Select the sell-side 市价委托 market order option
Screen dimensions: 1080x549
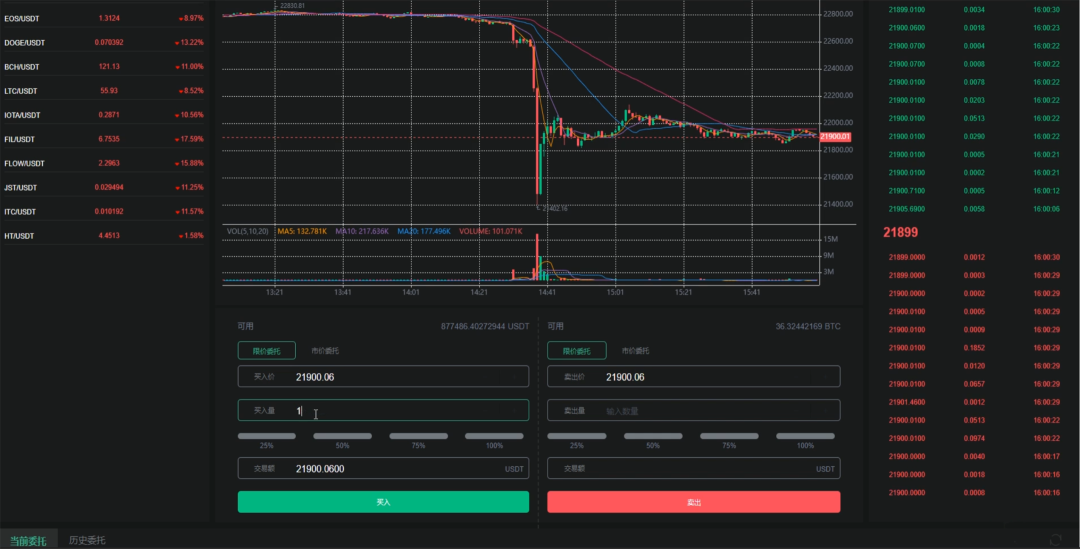coord(635,351)
